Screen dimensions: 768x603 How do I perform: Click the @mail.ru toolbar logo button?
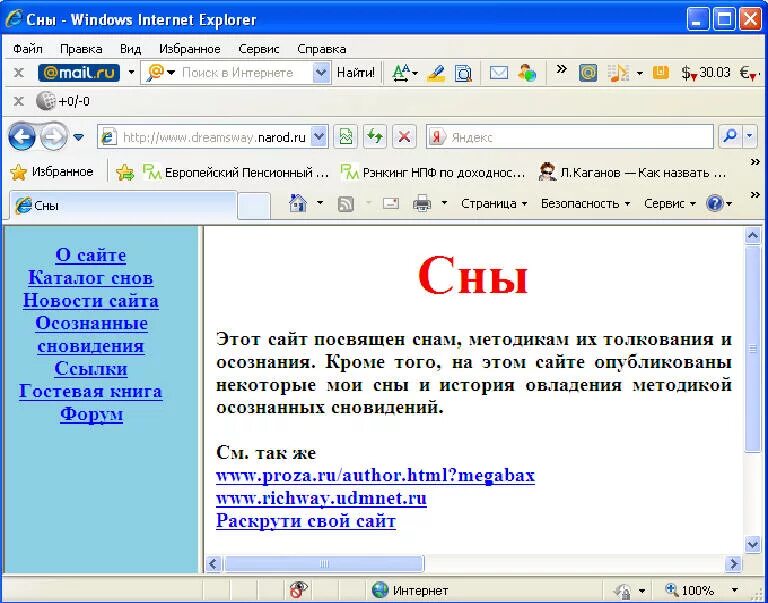pos(79,73)
